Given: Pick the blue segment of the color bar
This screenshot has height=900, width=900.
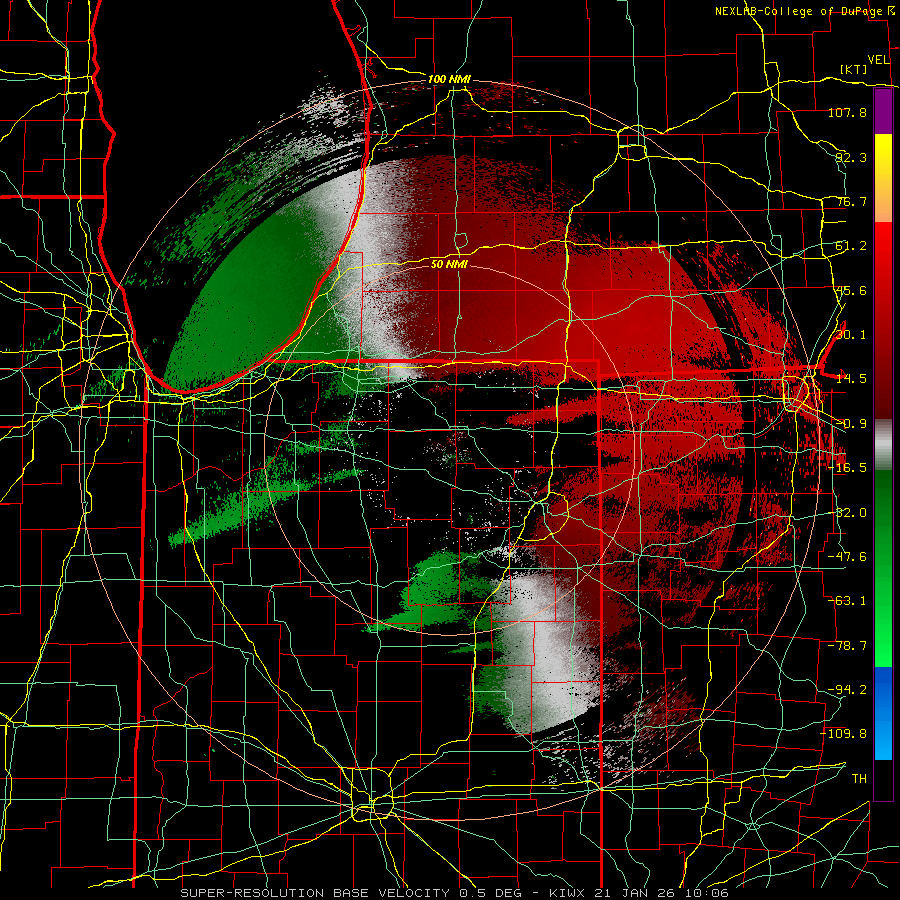Looking at the screenshot, I should tap(883, 713).
